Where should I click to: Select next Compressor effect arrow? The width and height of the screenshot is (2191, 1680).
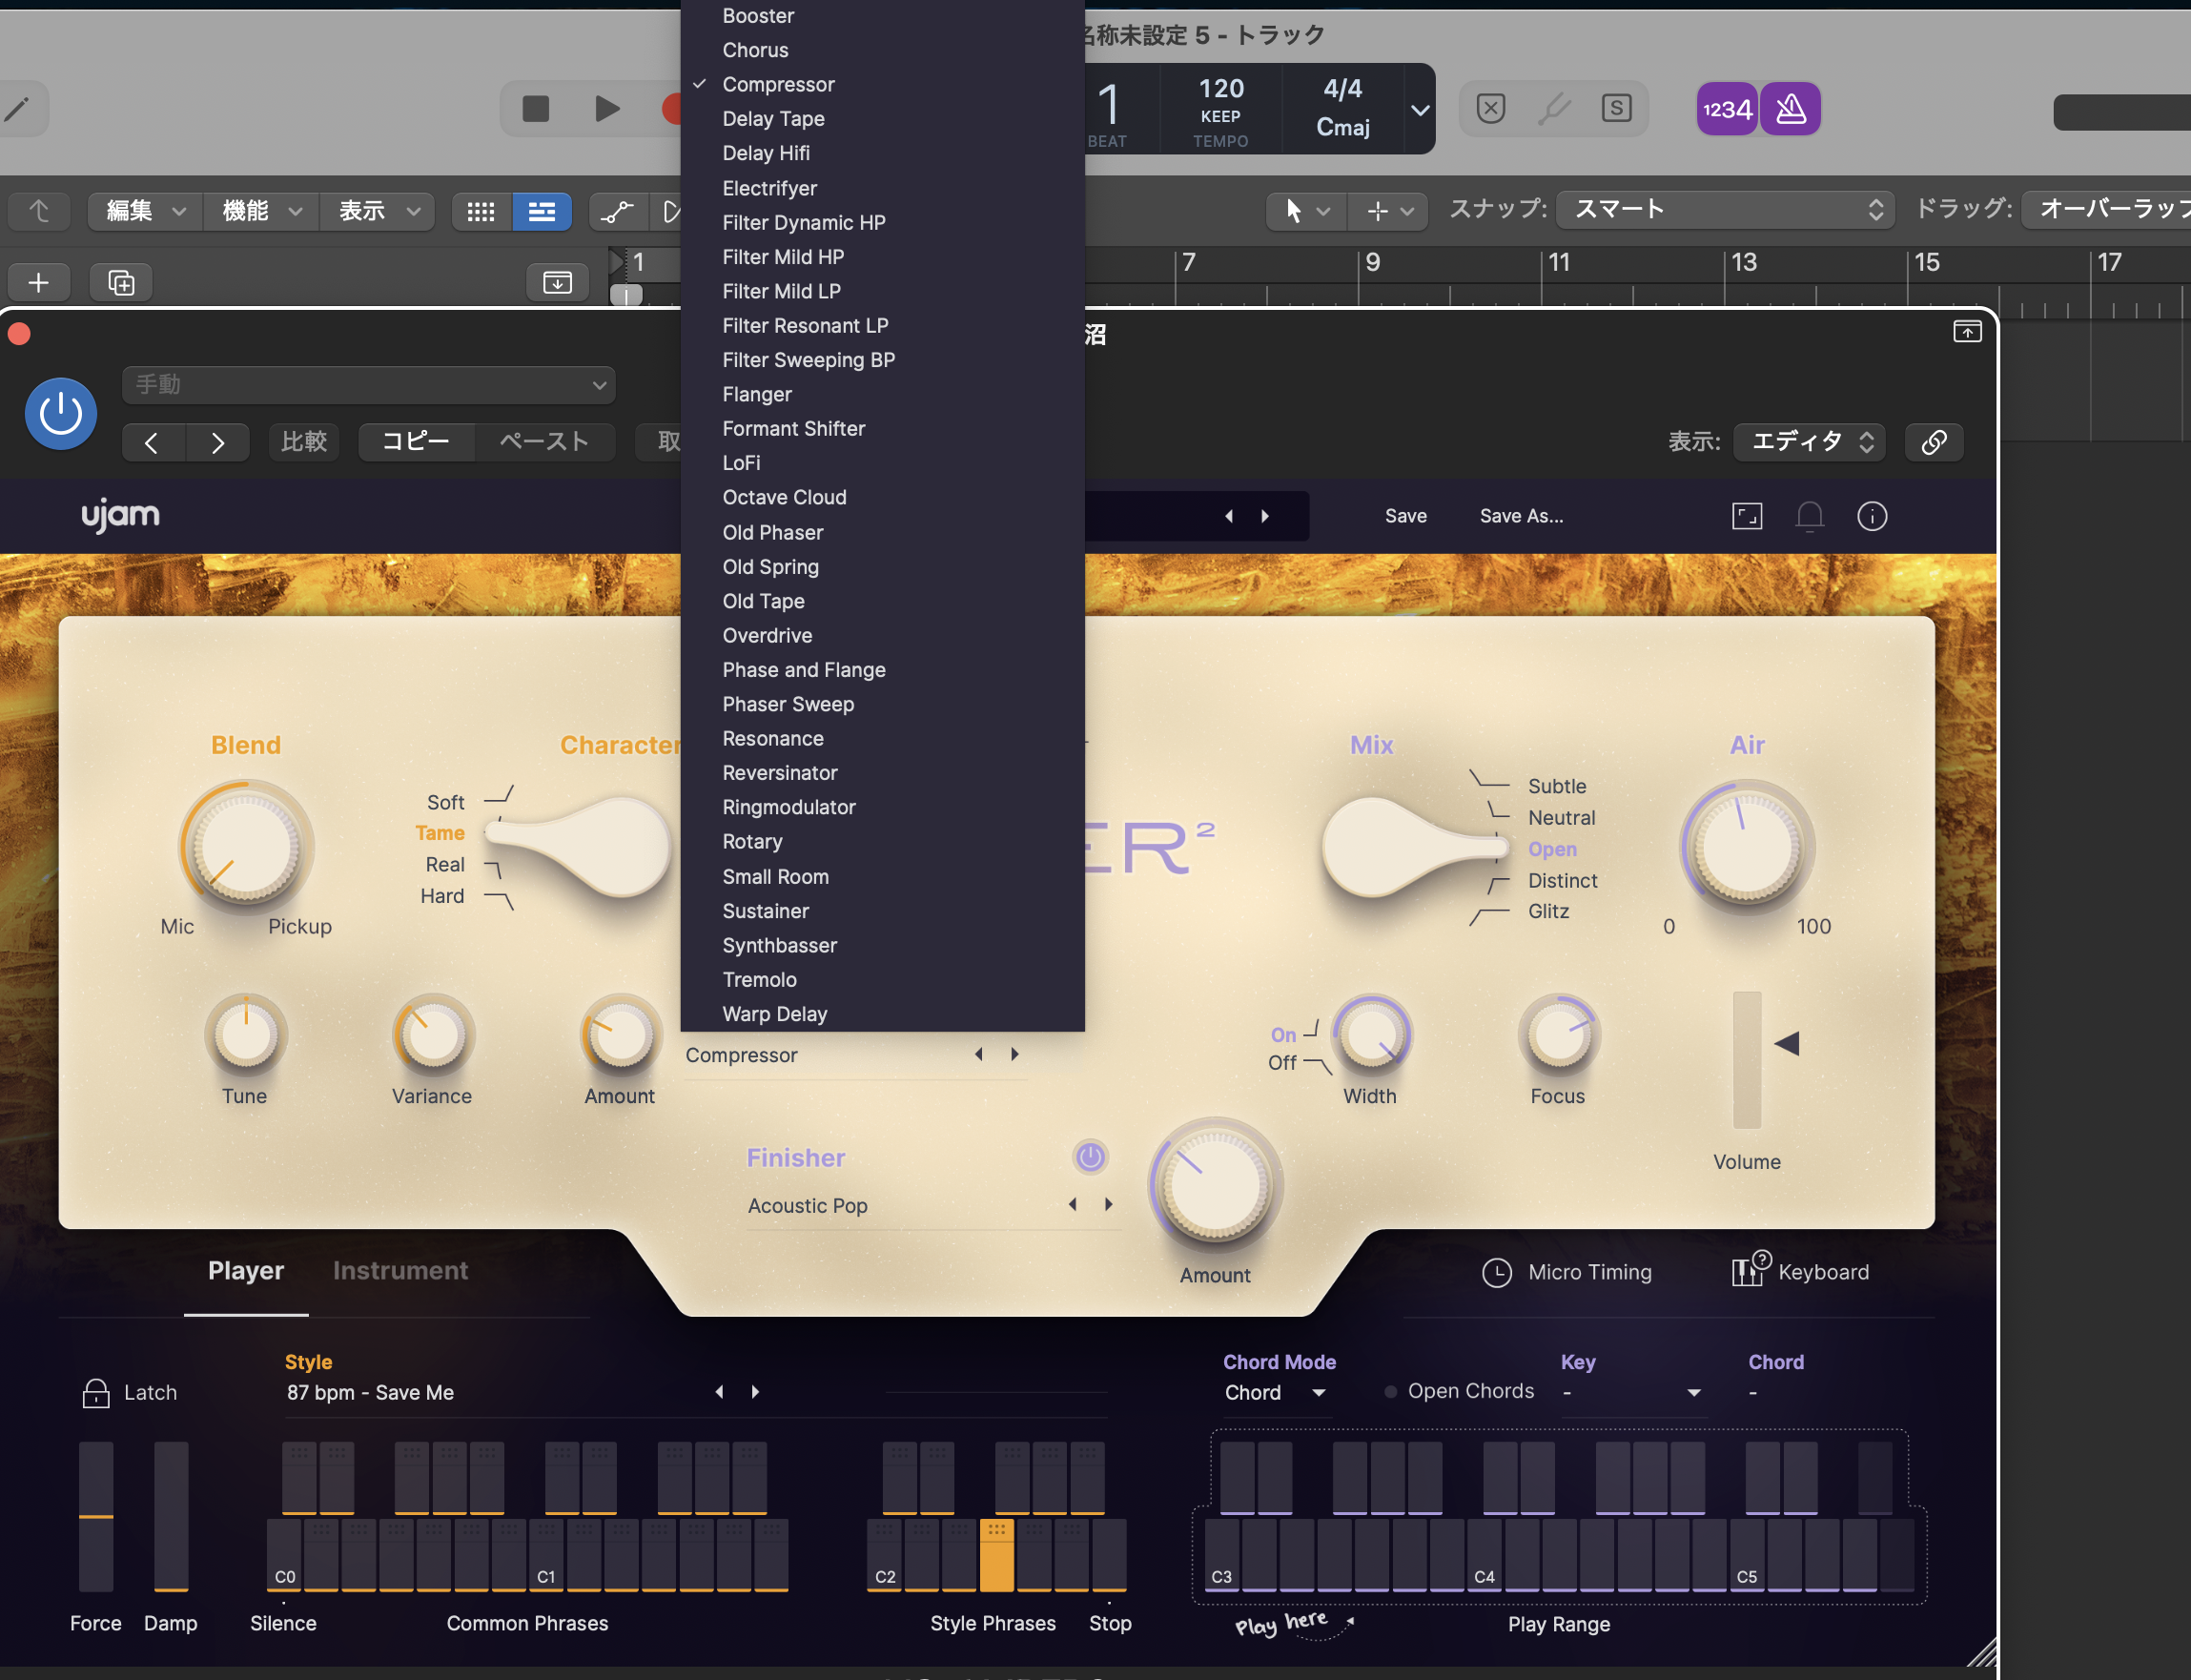point(1015,1054)
